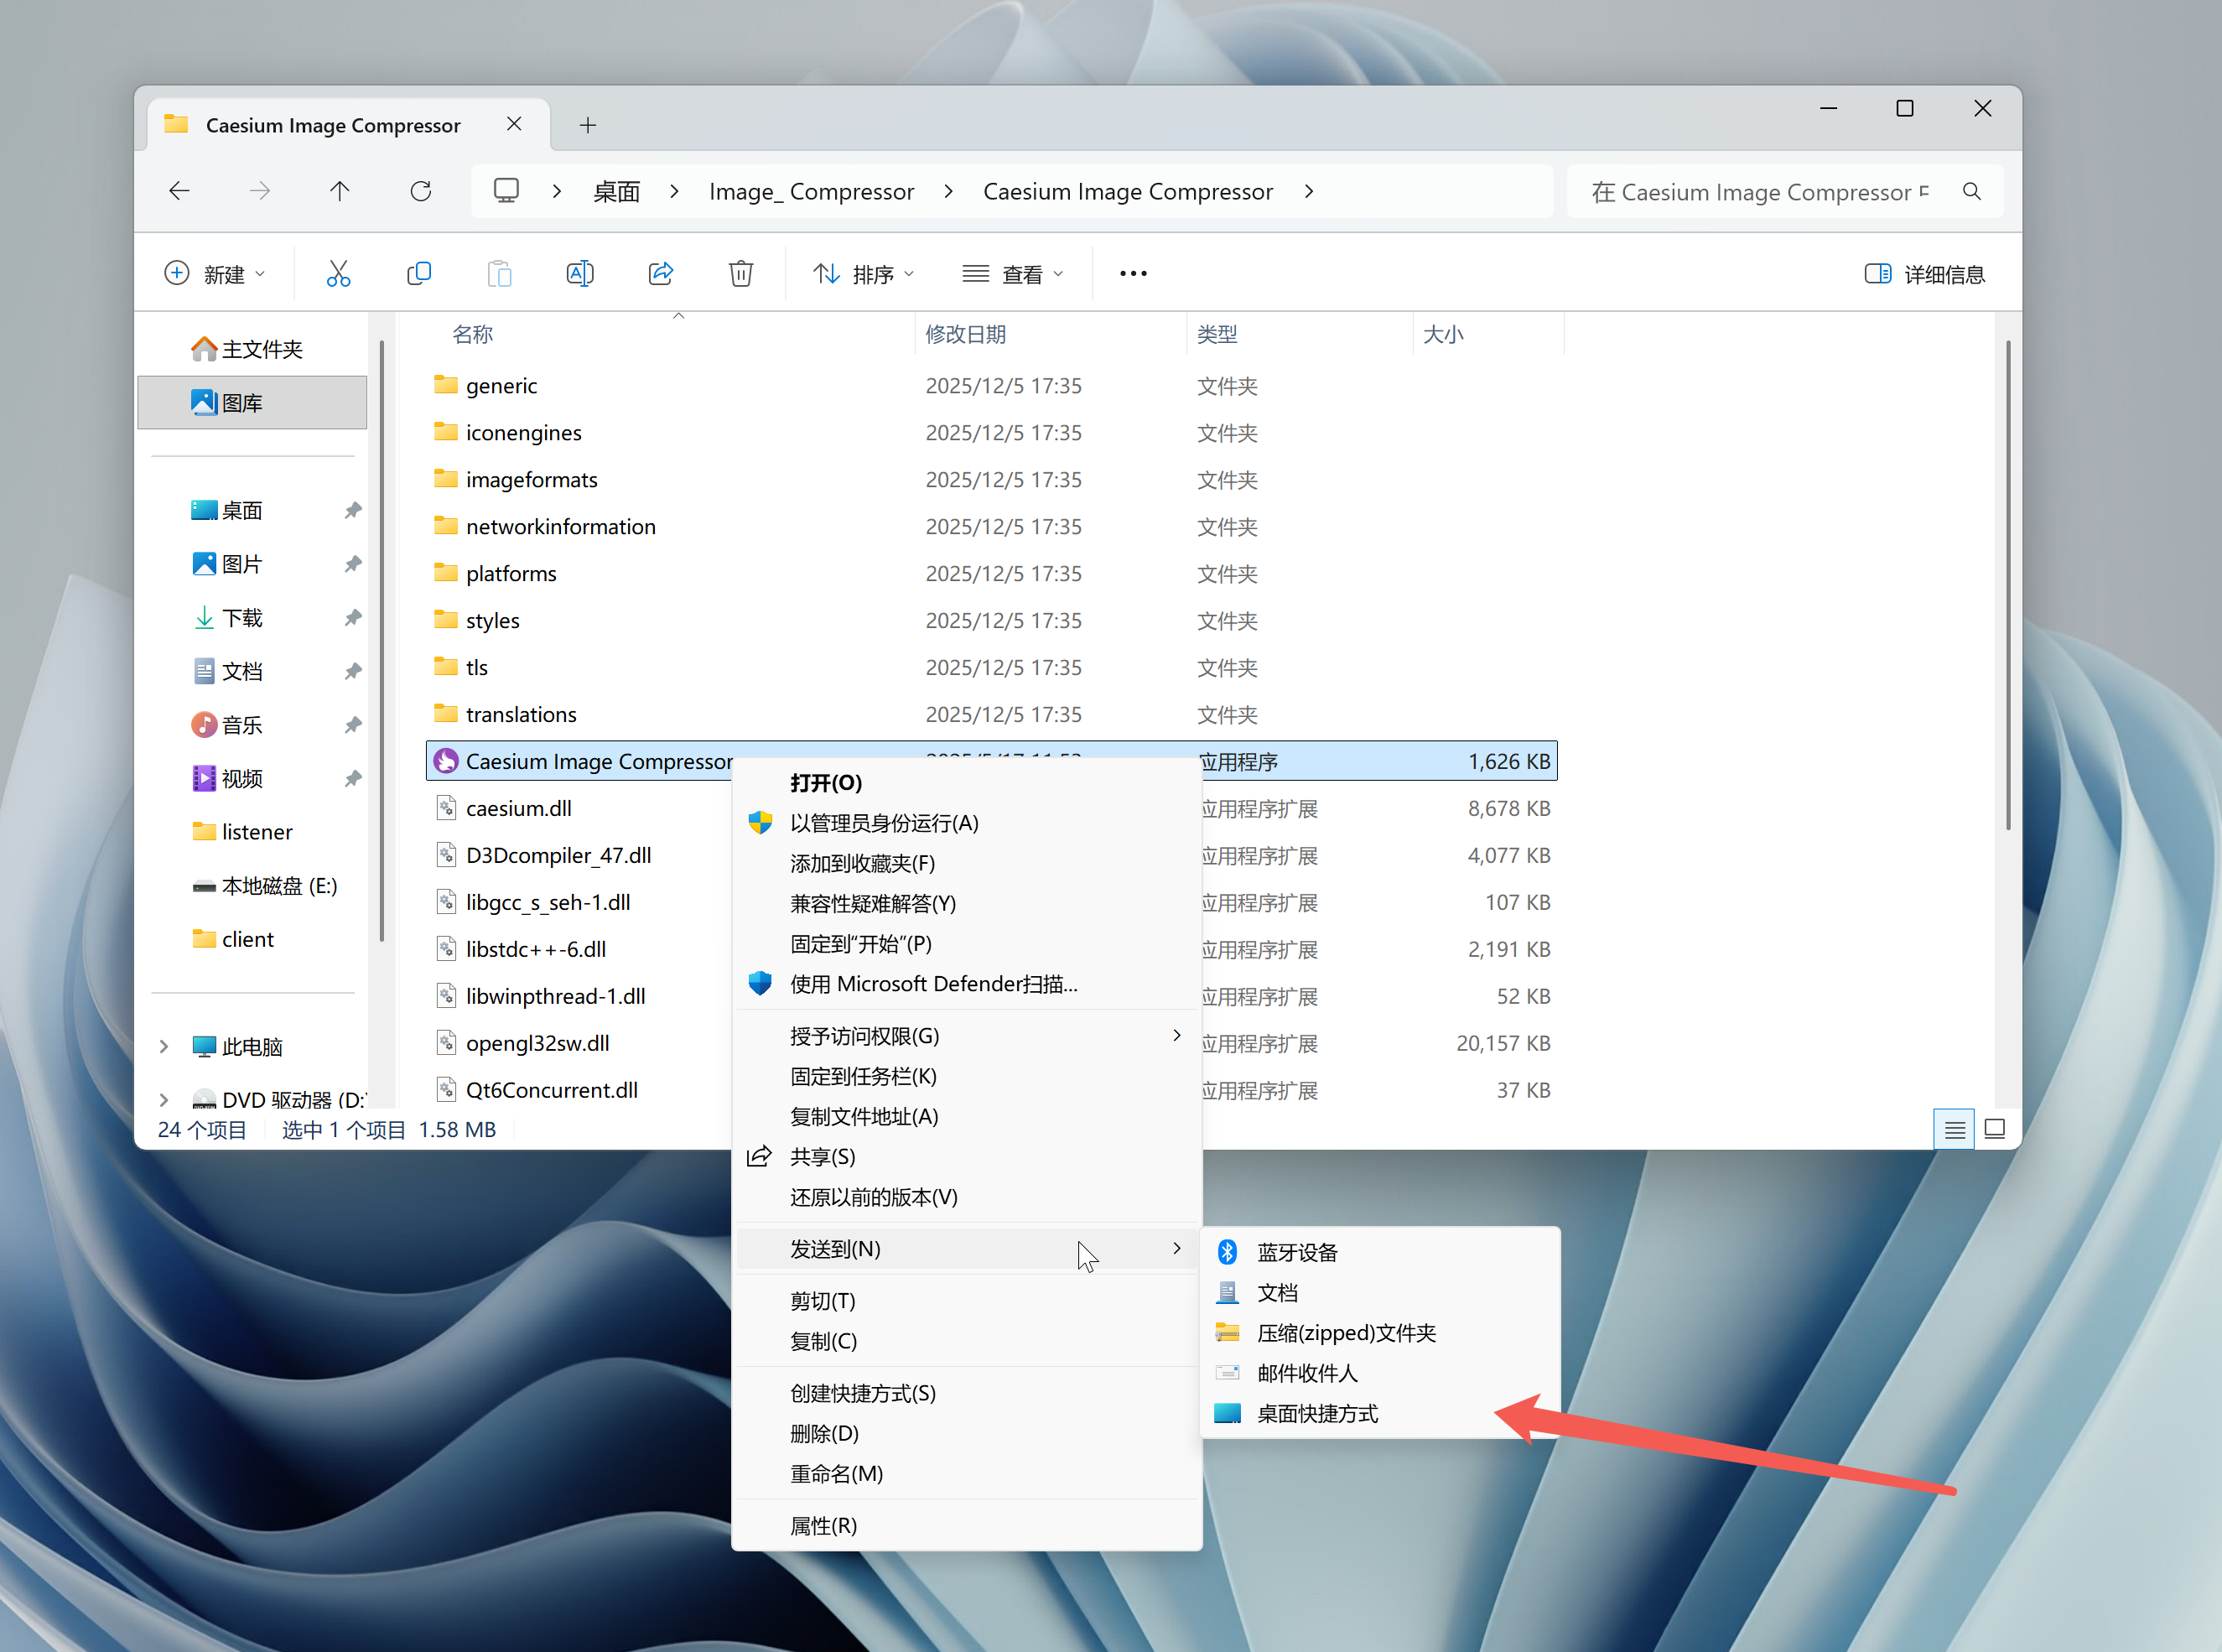Switch to details list view in status bar

pos(1954,1129)
